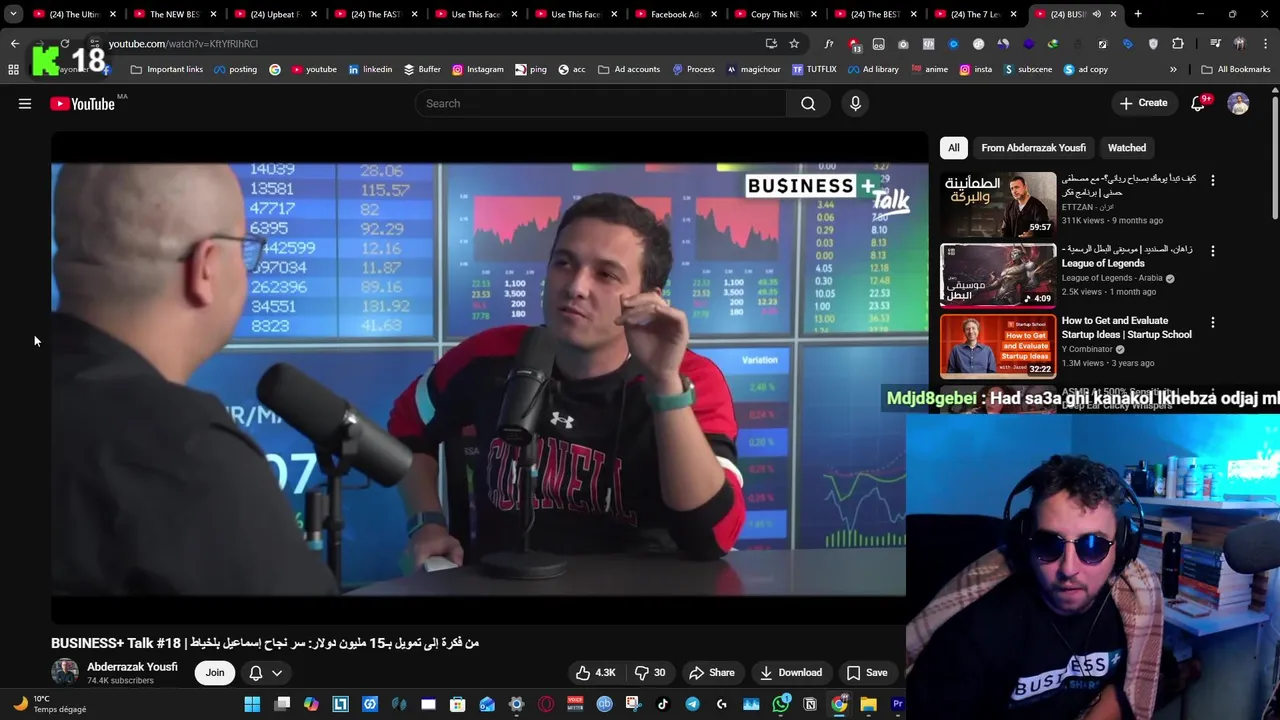Open the linkedin bookmark
This screenshot has height=720, width=1280.
pyautogui.click(x=370, y=69)
